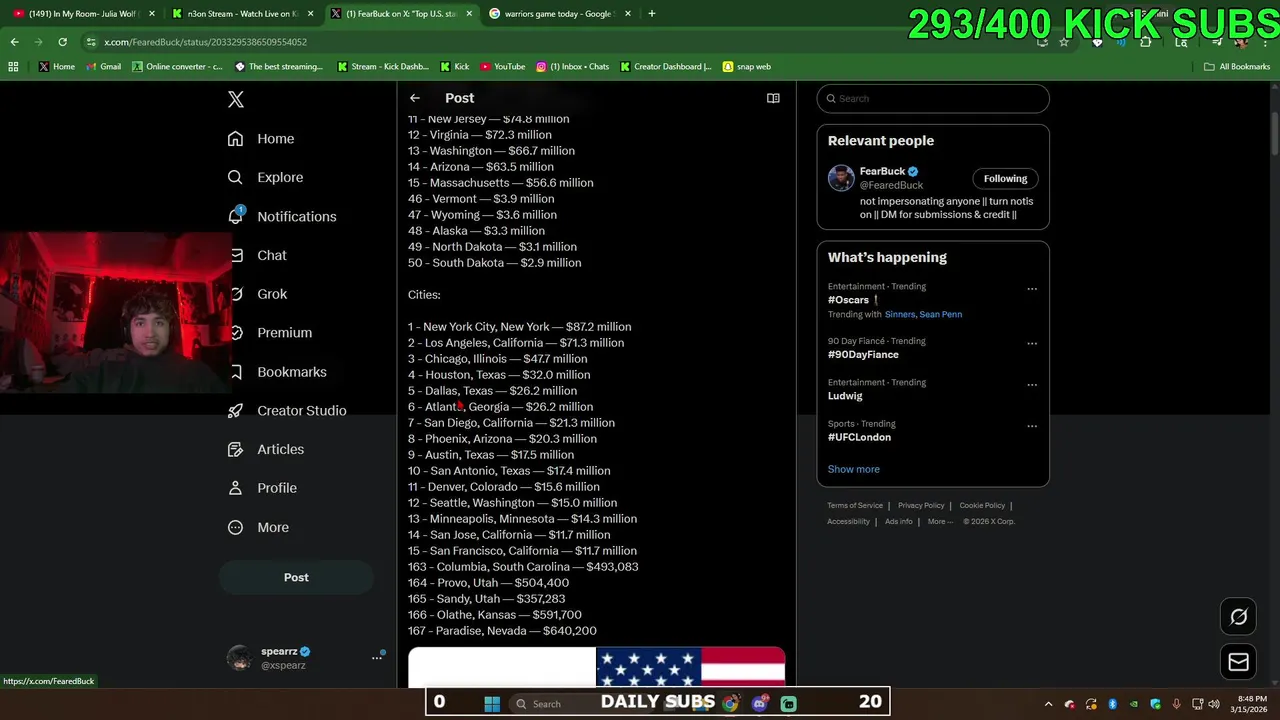The height and width of the screenshot is (720, 1280).
Task: Open #90DayFiance trending topic
Action: coord(863,355)
